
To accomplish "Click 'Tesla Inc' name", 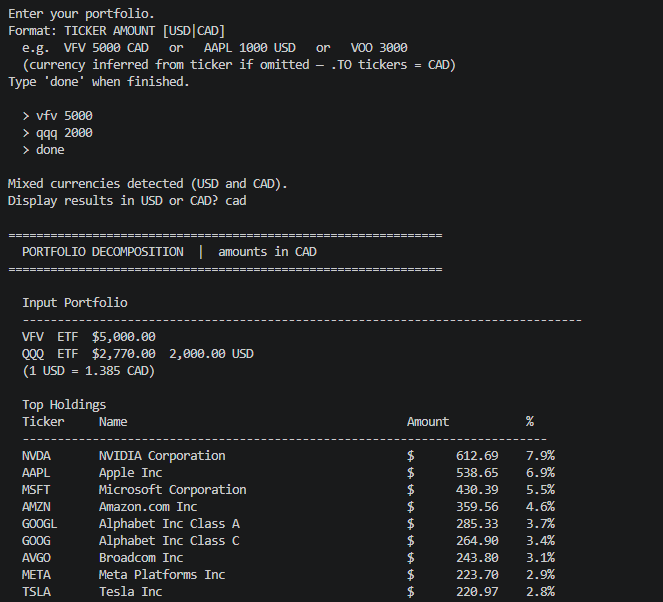I will pos(131,592).
